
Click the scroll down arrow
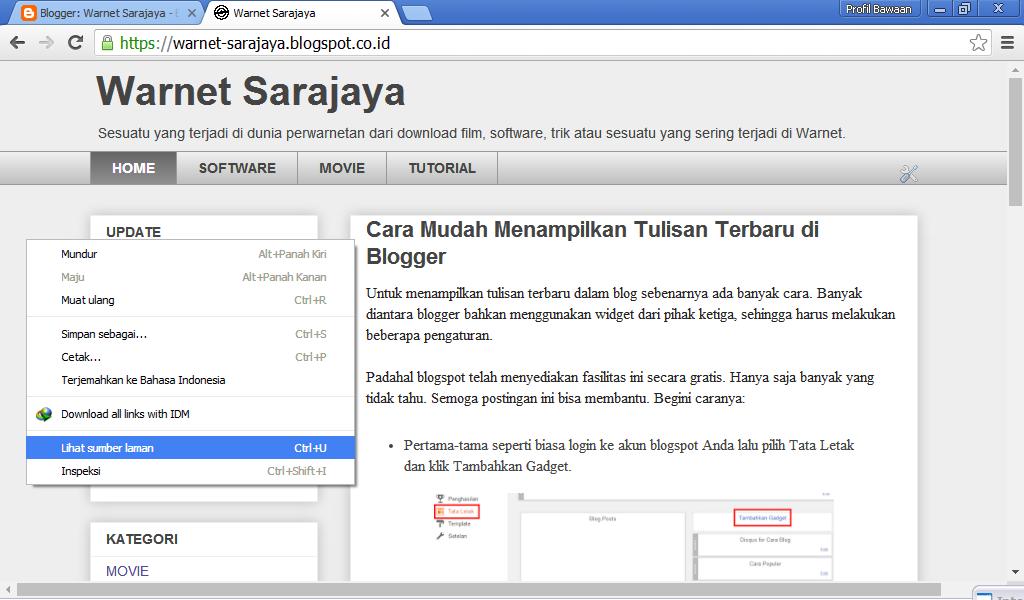pos(1016,572)
